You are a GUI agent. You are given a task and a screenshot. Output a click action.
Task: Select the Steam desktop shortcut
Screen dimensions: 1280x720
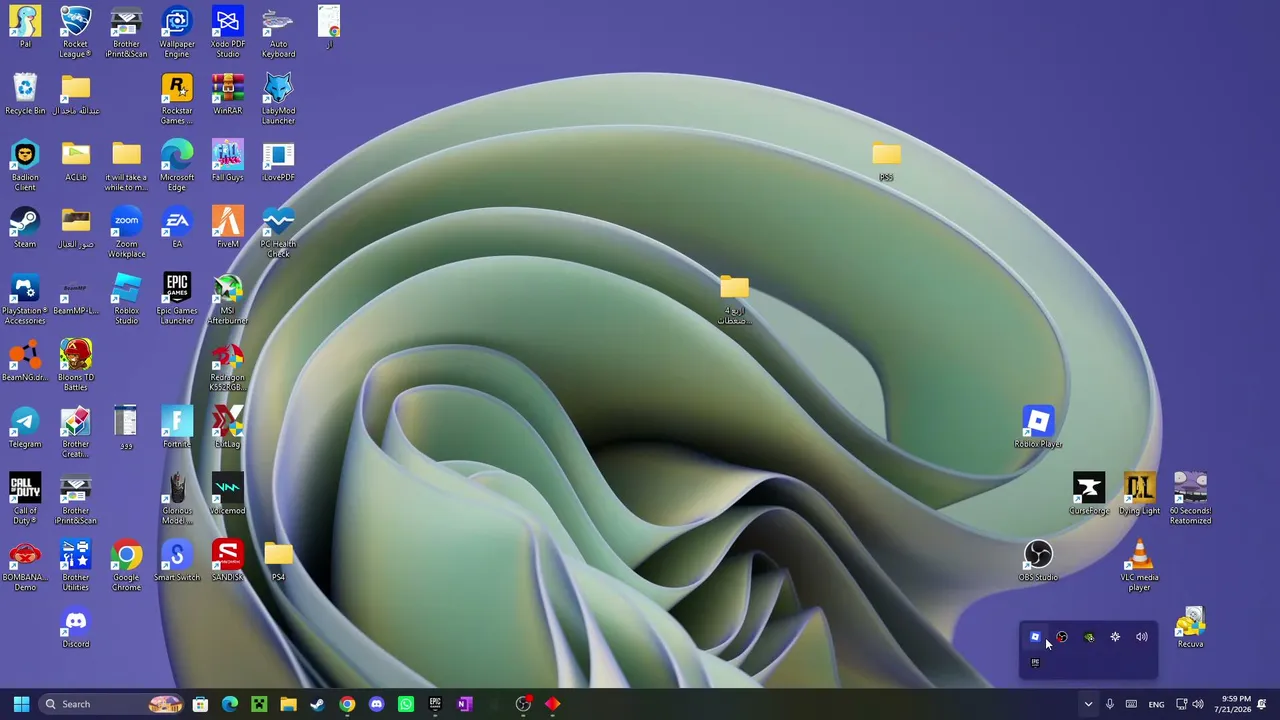(25, 228)
